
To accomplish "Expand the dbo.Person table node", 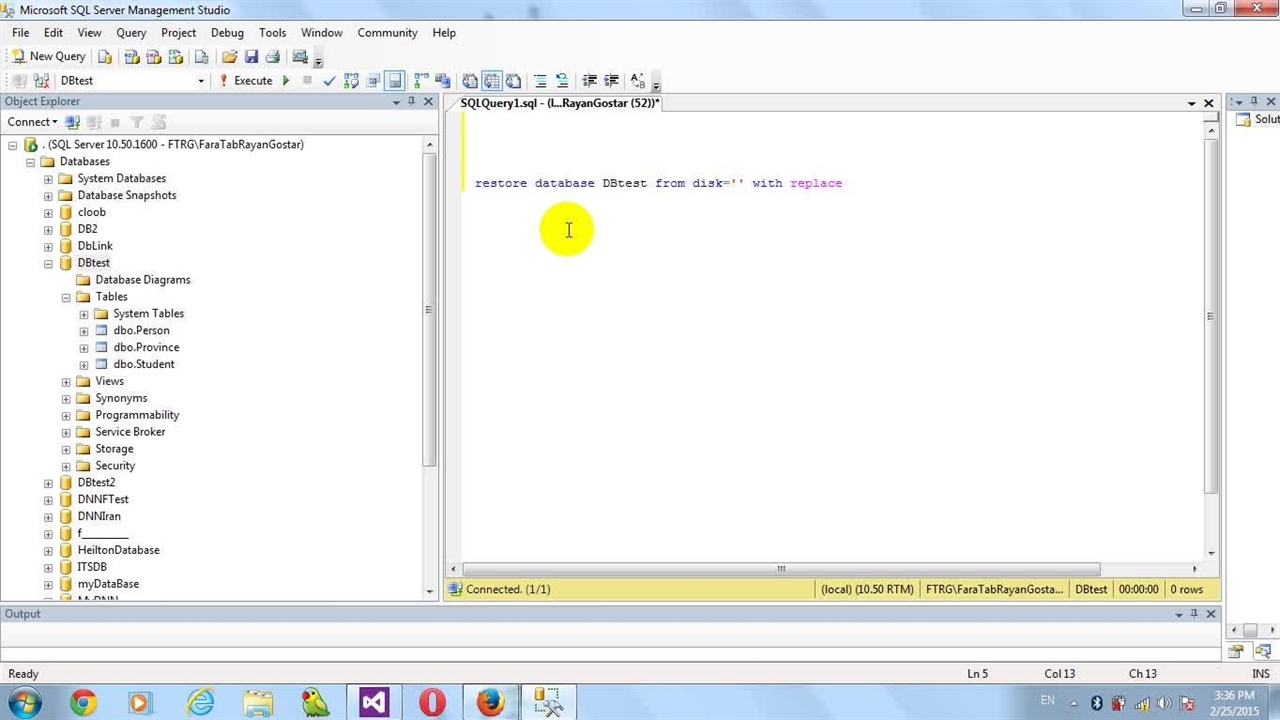I will (84, 331).
